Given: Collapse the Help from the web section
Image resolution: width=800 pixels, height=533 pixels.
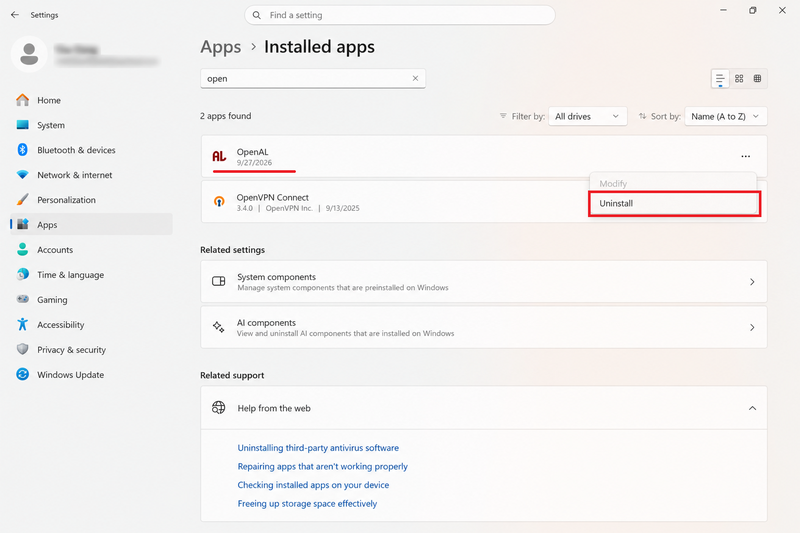Looking at the screenshot, I should pos(752,408).
